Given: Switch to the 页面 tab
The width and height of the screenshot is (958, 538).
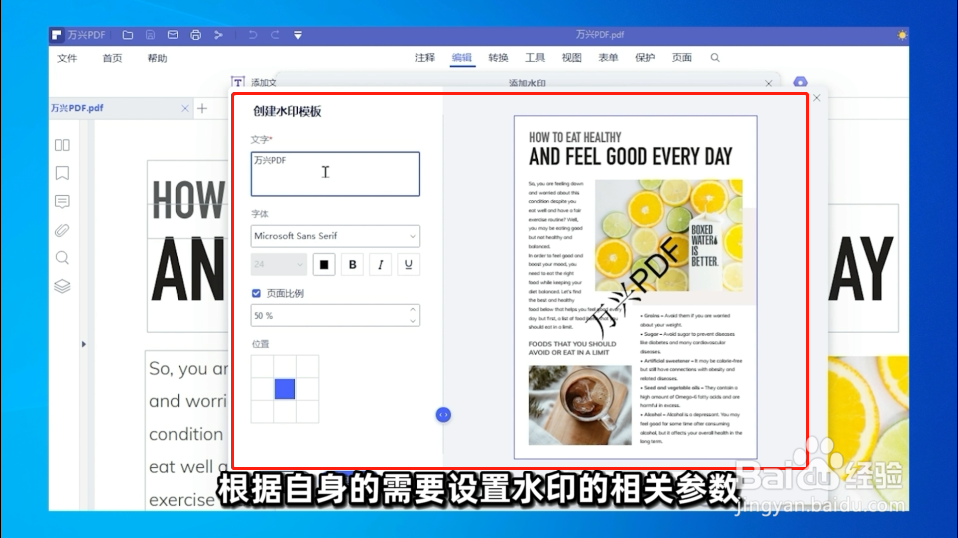Looking at the screenshot, I should point(682,57).
